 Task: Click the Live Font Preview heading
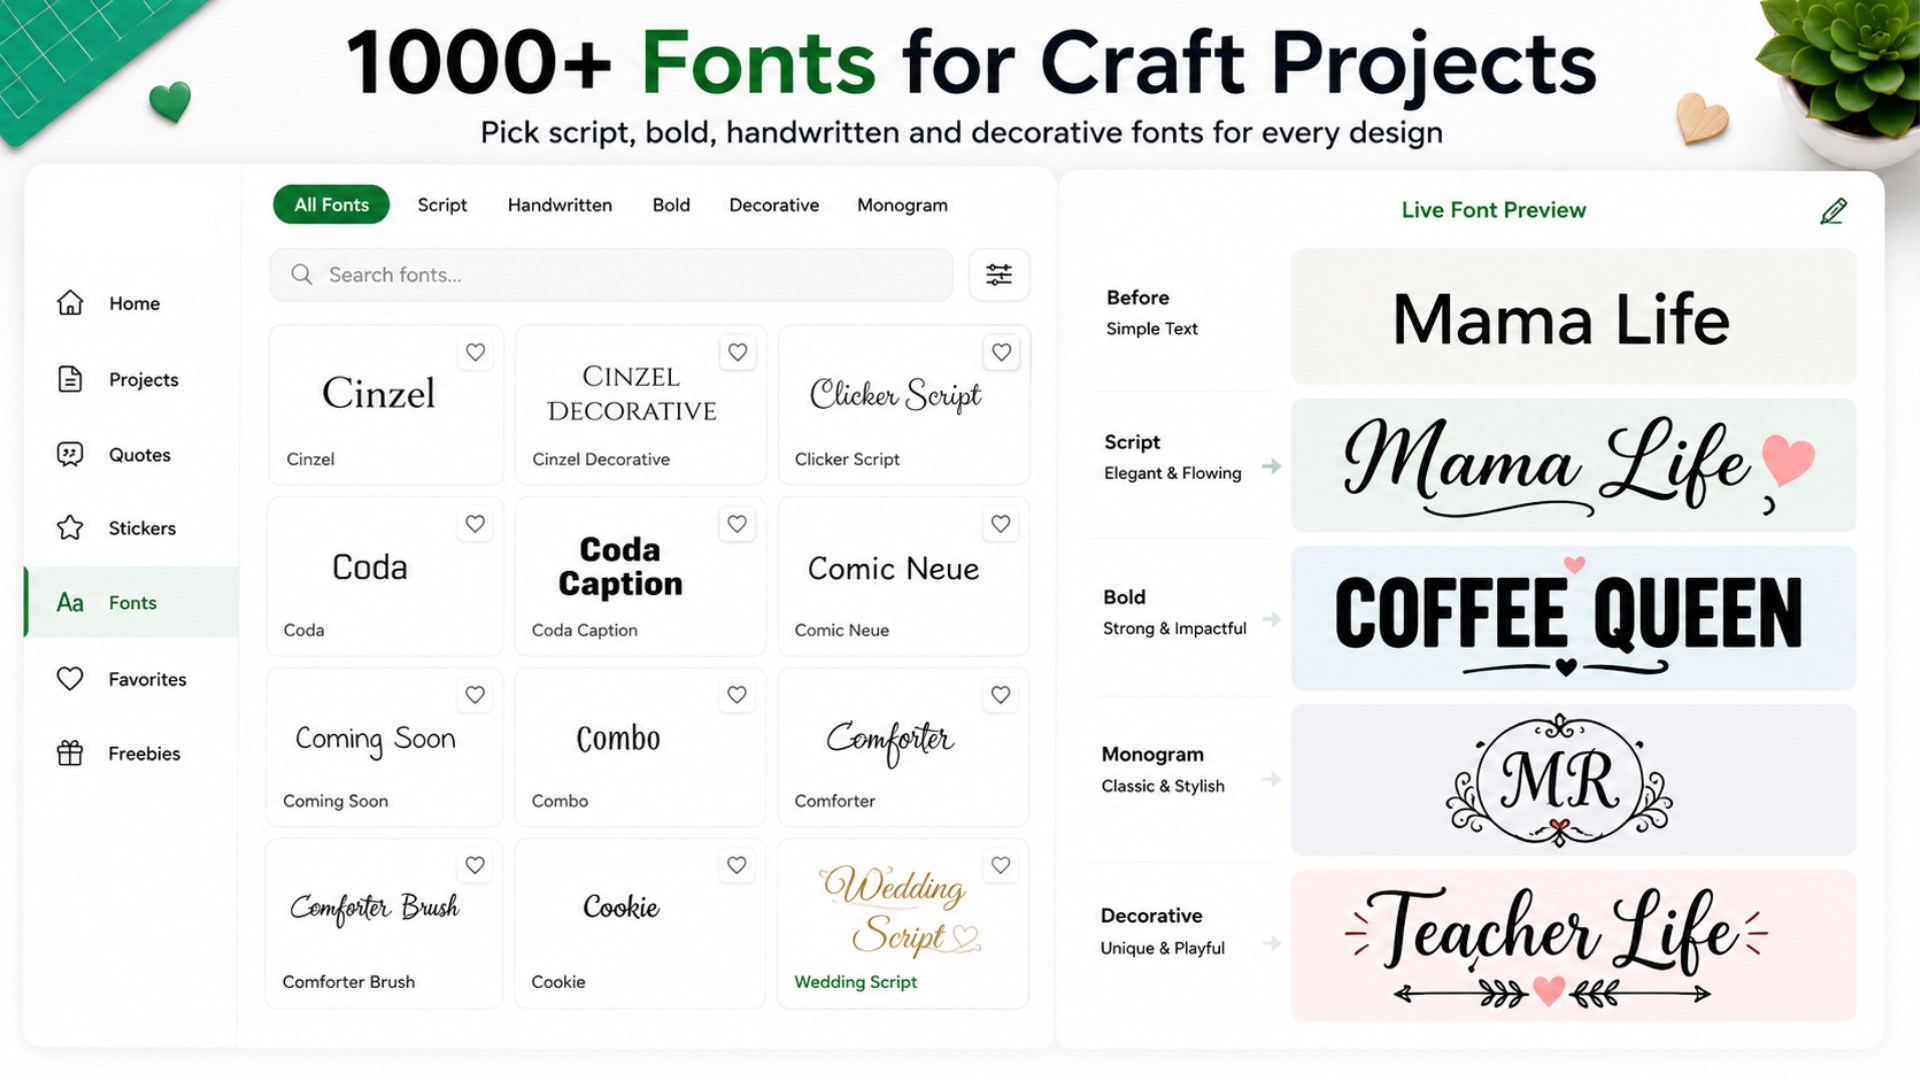1493,210
